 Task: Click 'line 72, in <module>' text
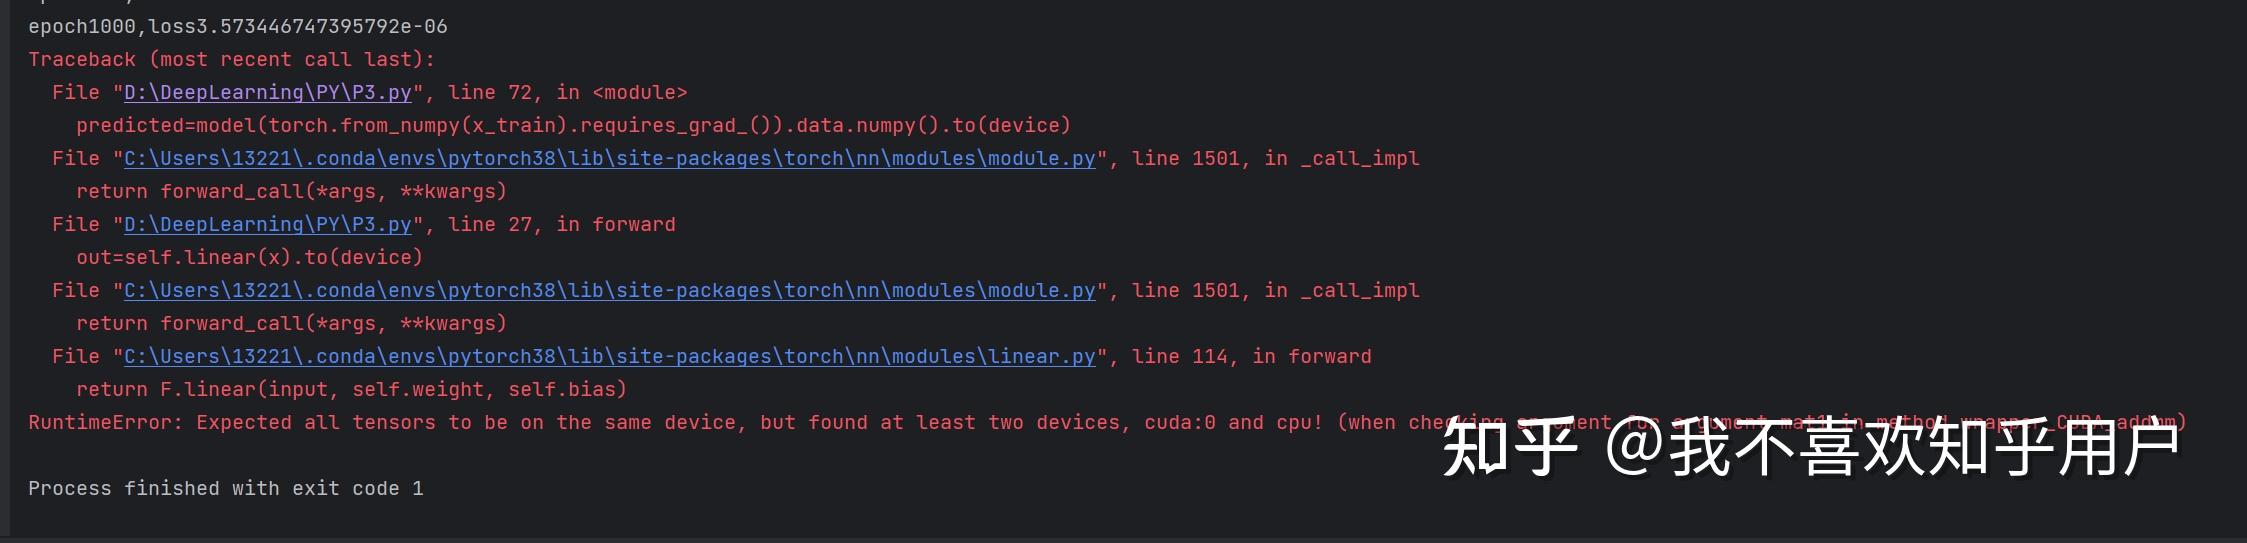point(567,93)
